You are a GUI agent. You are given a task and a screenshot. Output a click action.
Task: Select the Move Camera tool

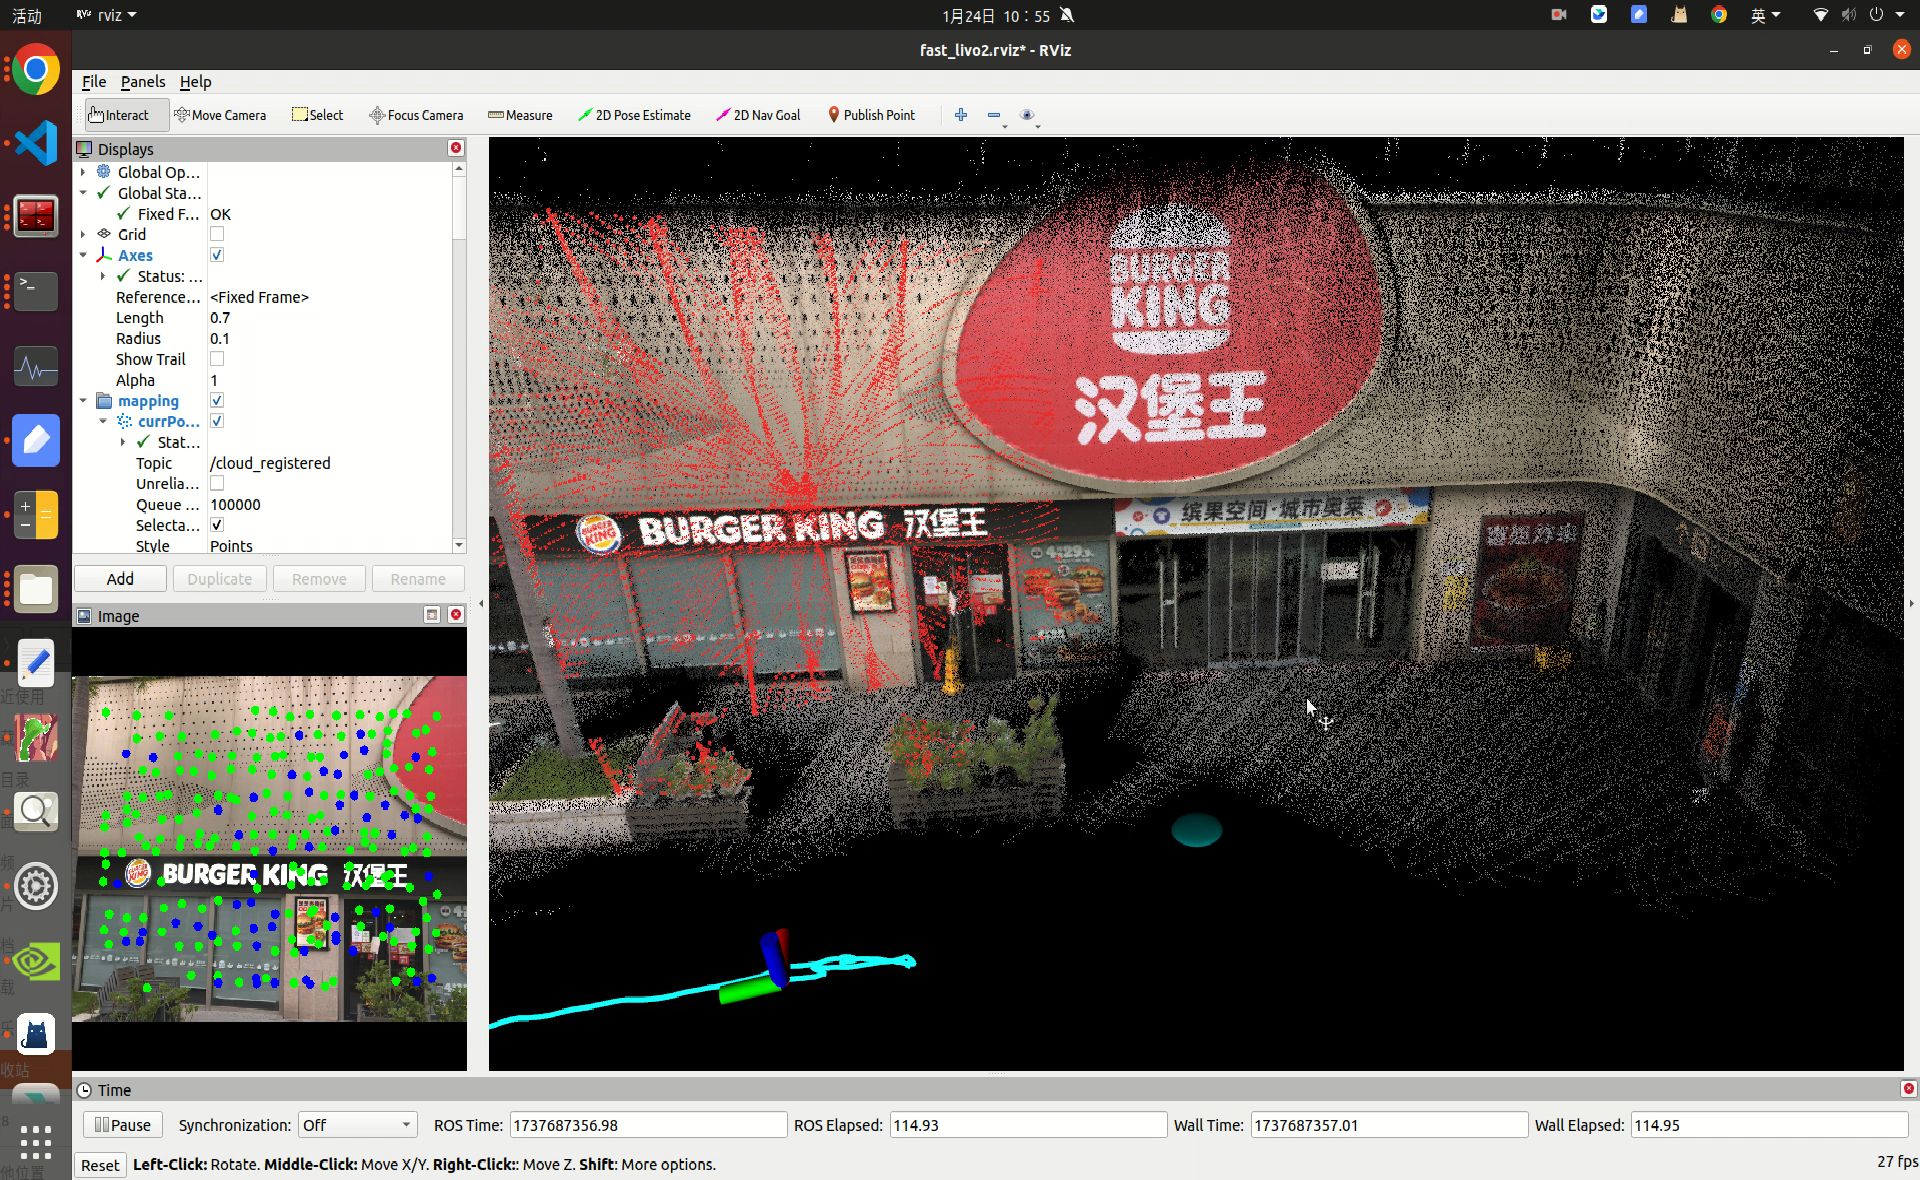[x=220, y=115]
